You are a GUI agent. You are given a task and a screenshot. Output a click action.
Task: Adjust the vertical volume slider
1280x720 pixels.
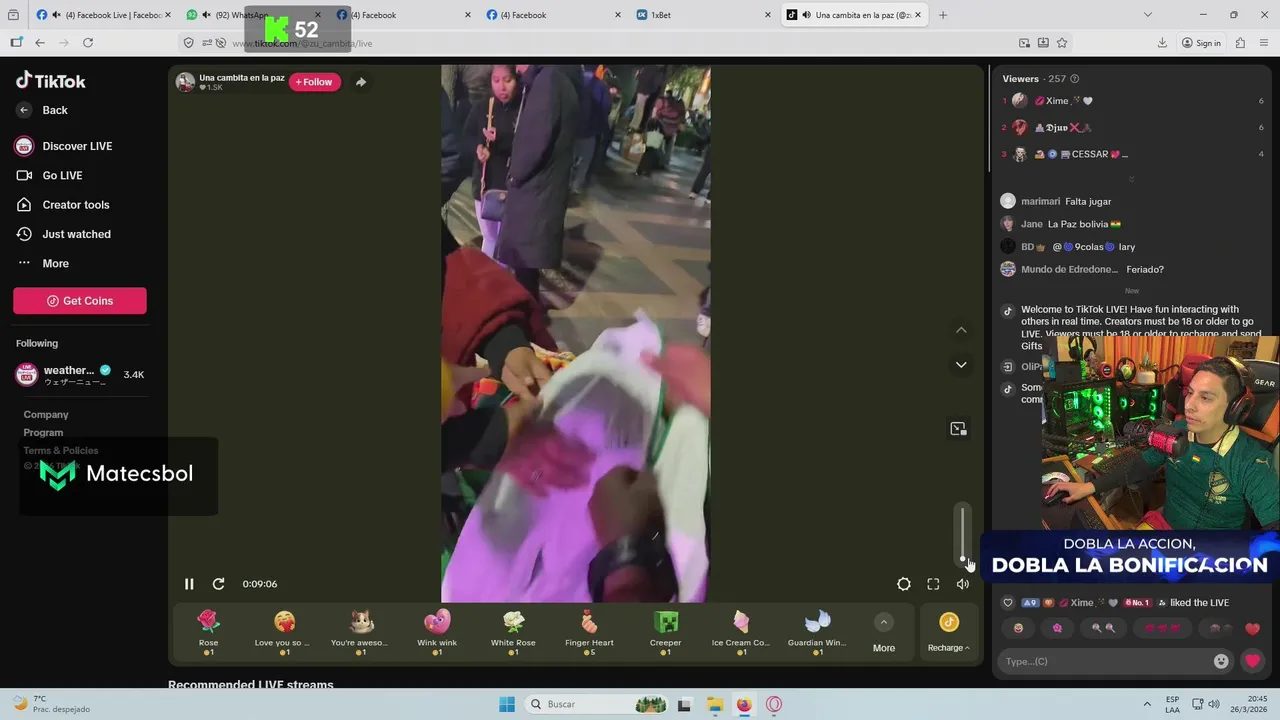[963, 534]
